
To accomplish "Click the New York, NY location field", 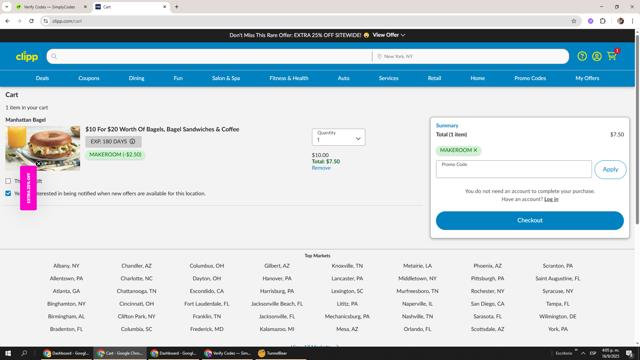I will point(470,56).
